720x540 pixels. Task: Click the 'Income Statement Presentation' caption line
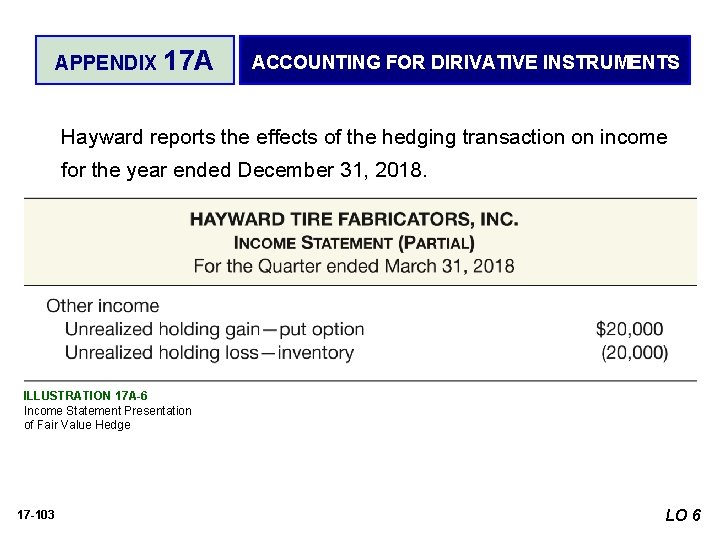coord(107,410)
